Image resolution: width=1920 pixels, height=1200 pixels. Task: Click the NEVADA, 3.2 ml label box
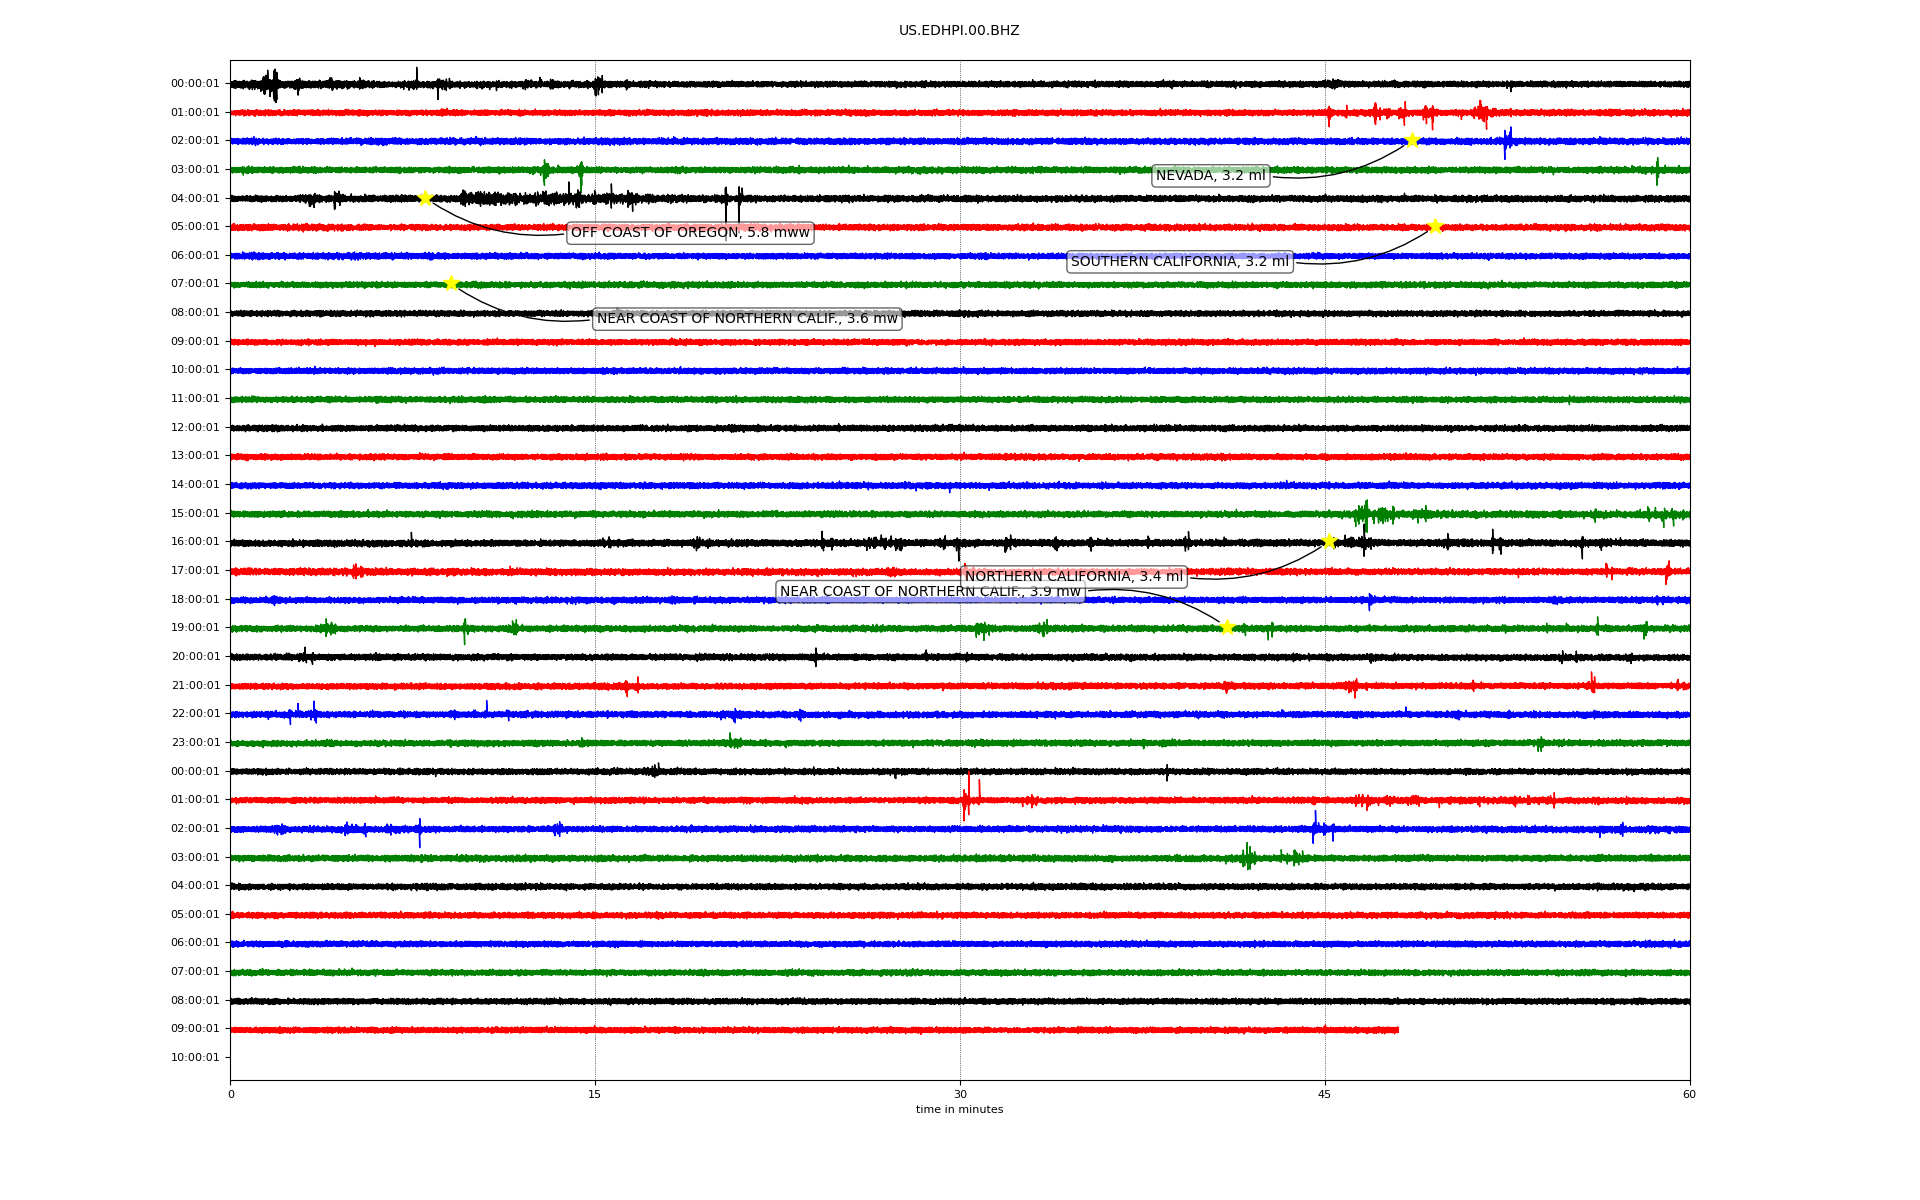[x=1210, y=176]
